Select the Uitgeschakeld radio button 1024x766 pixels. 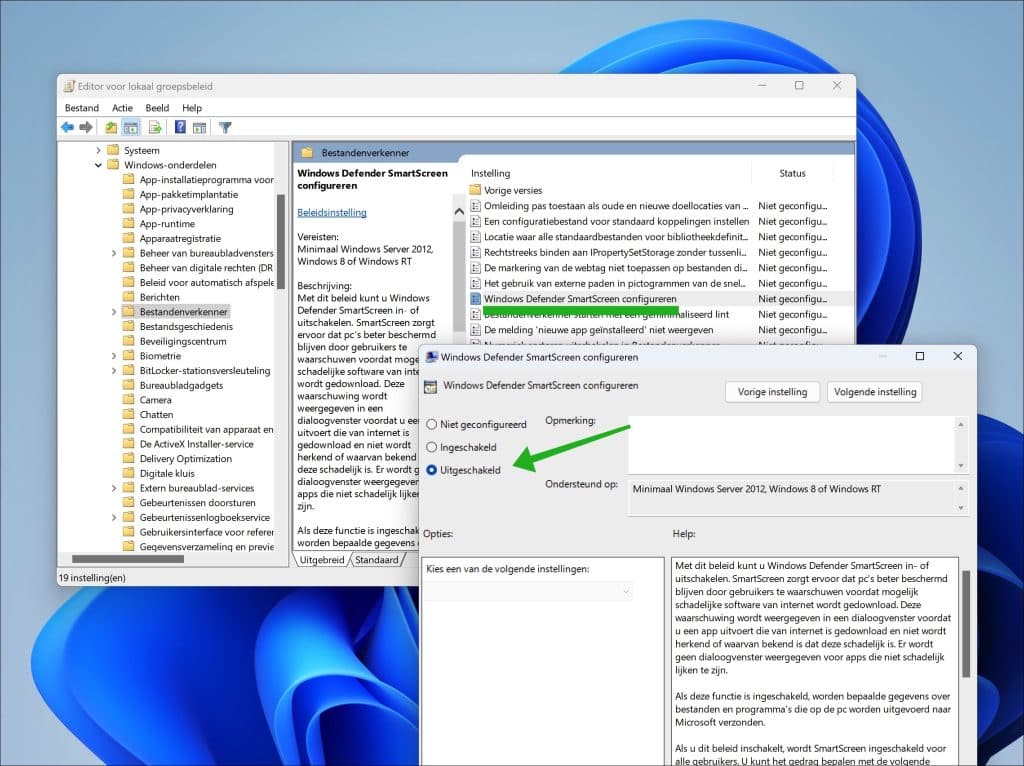[x=430, y=470]
